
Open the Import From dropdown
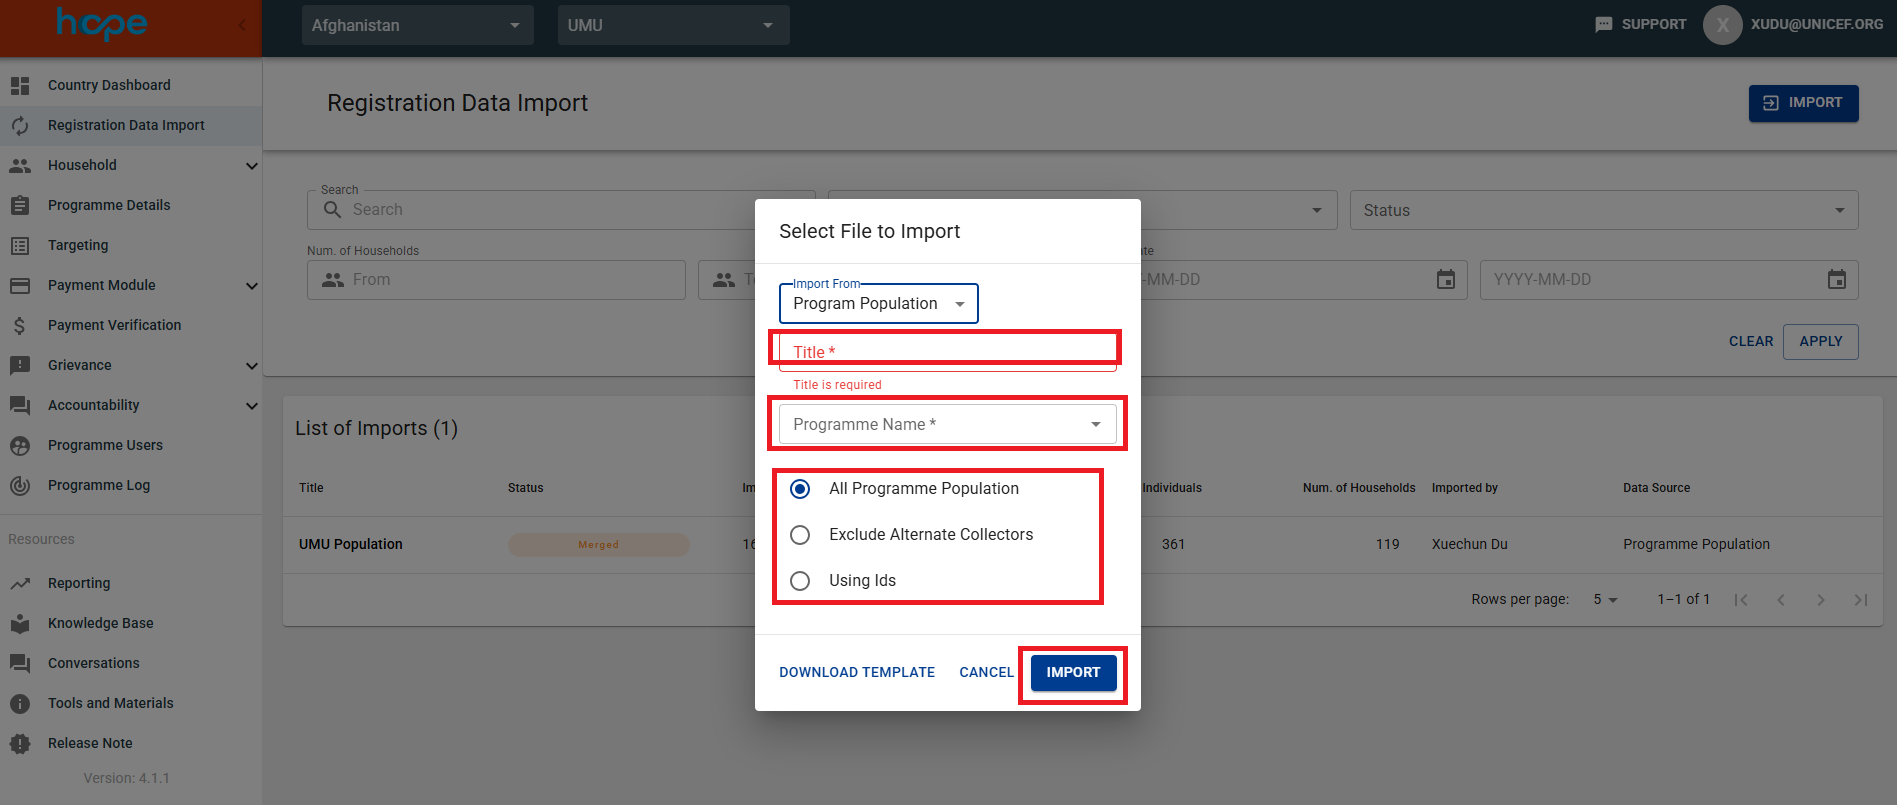[878, 304]
